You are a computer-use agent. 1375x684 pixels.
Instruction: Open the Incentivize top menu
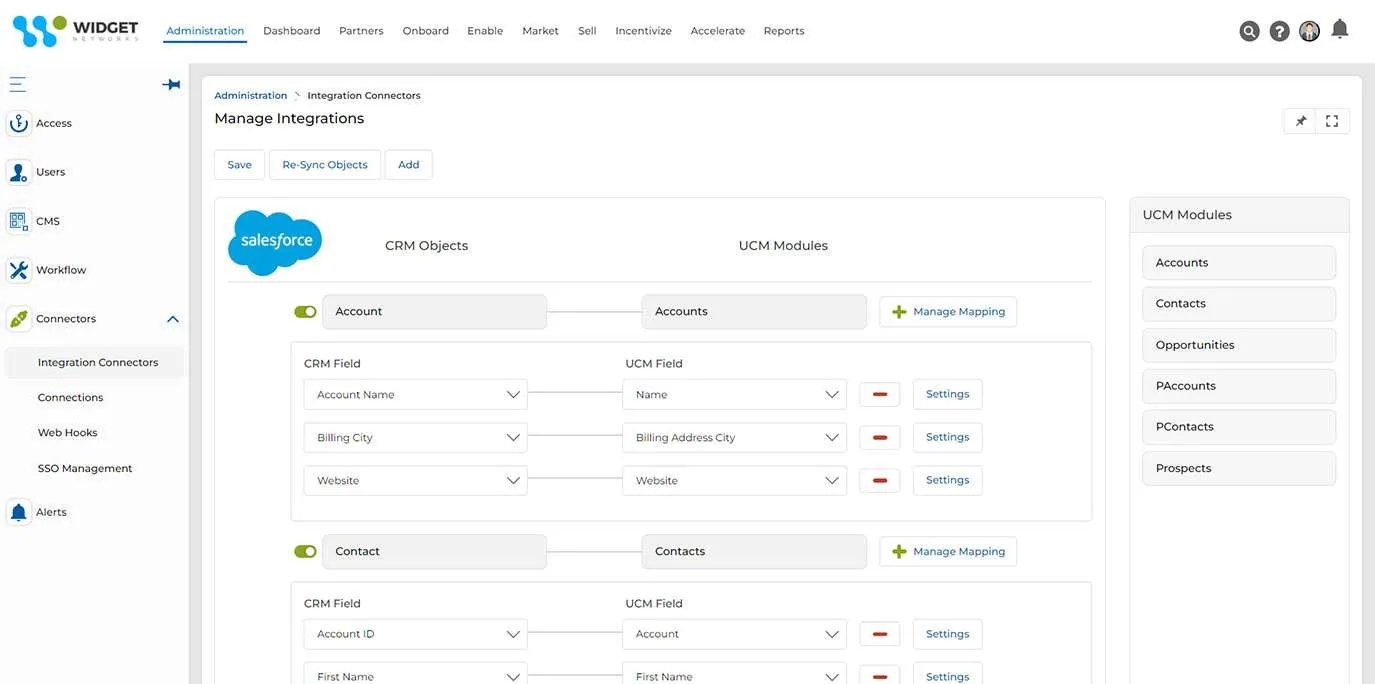tap(643, 31)
